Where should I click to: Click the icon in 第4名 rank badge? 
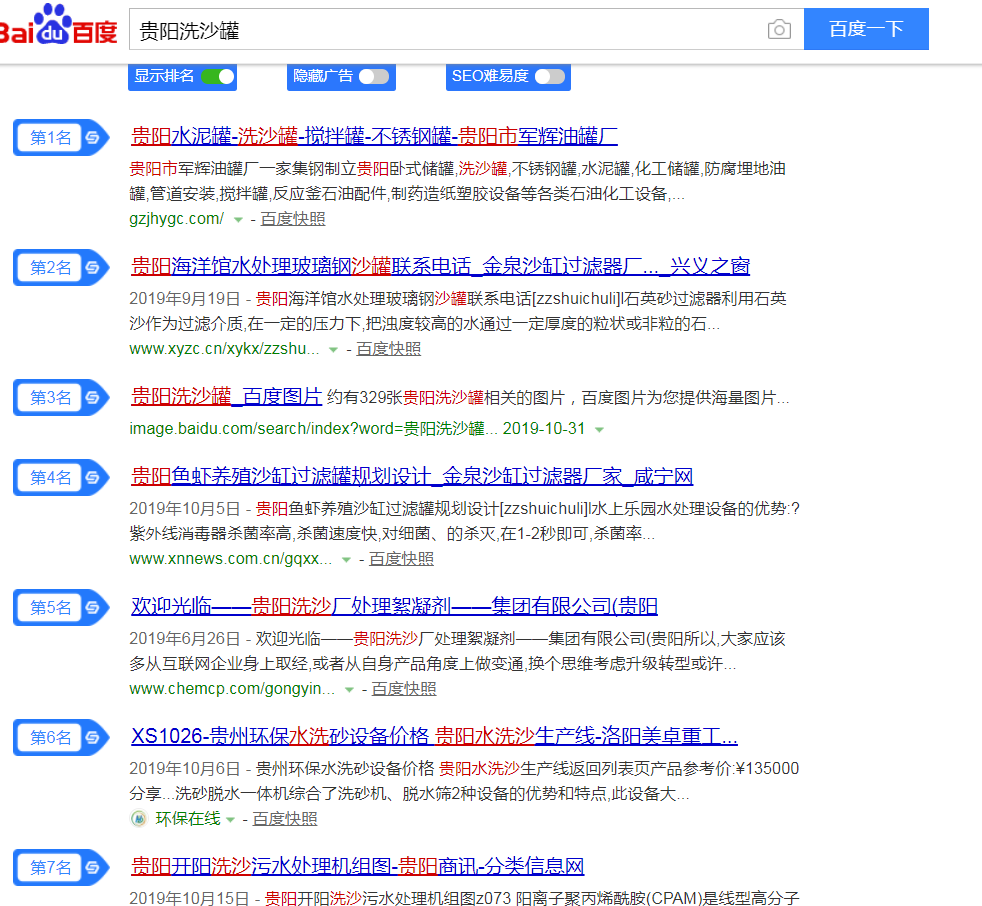(x=93, y=477)
